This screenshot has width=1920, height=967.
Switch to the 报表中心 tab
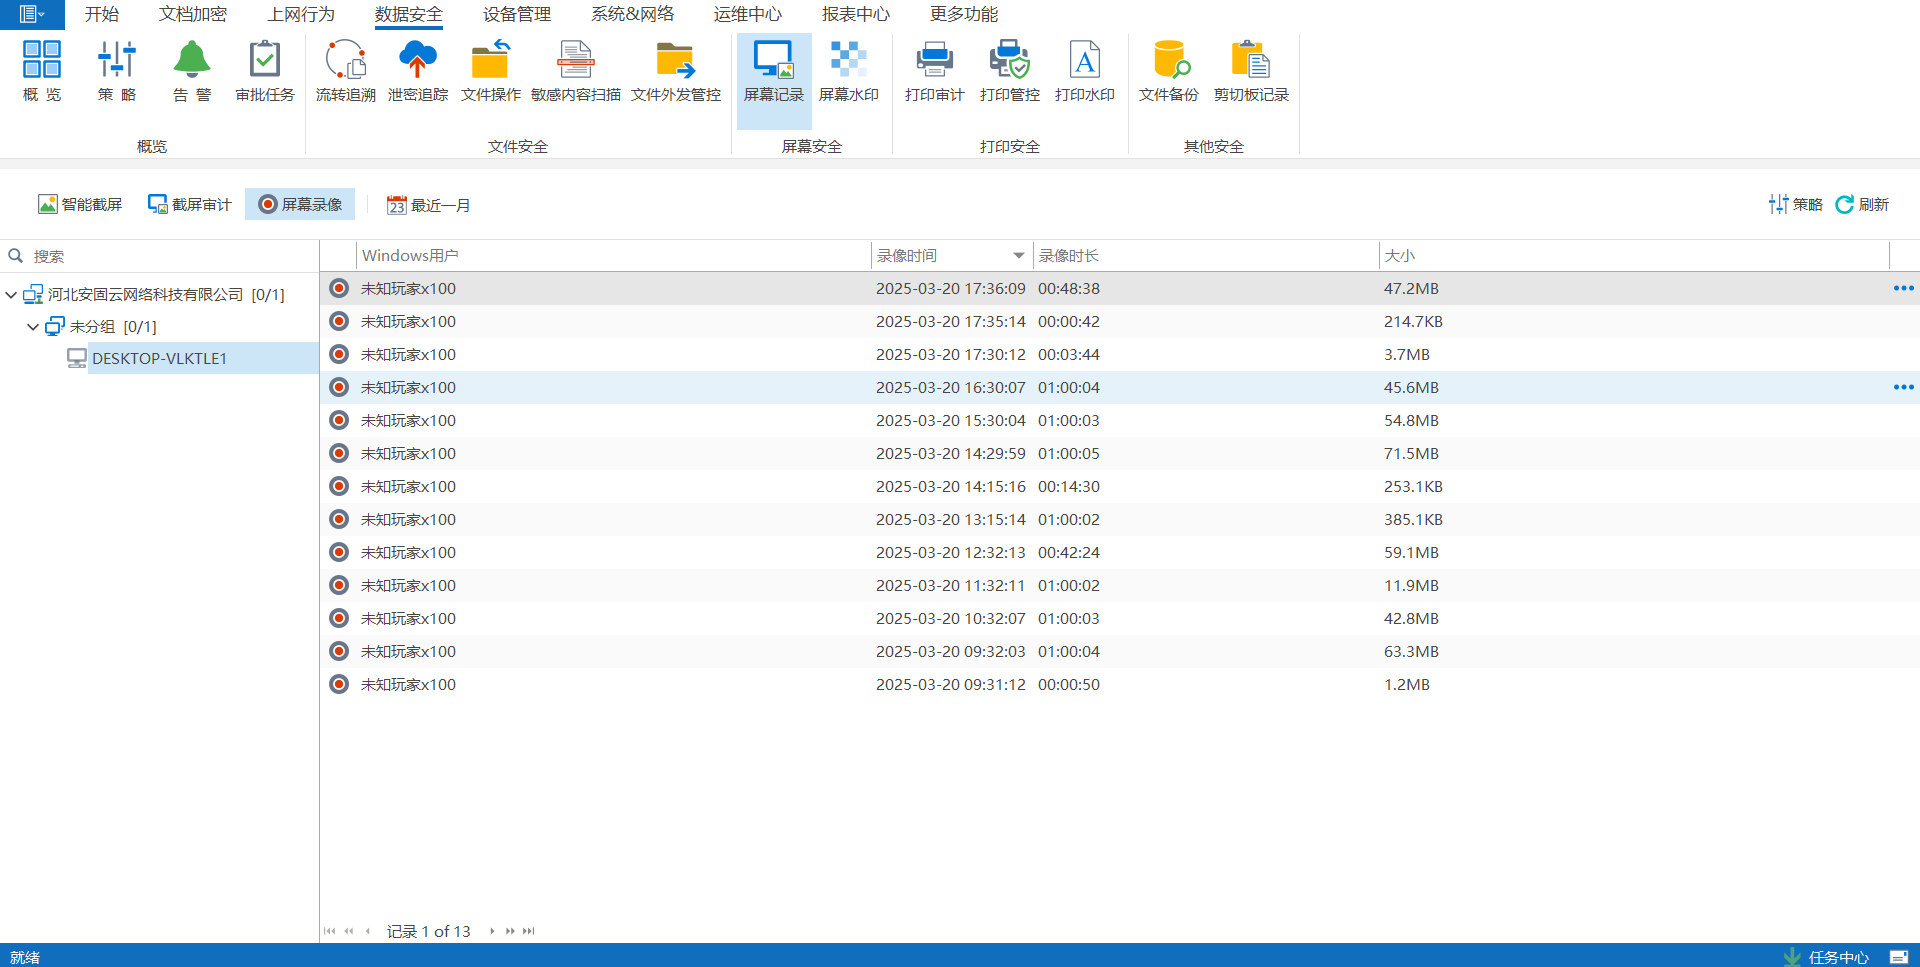855,14
